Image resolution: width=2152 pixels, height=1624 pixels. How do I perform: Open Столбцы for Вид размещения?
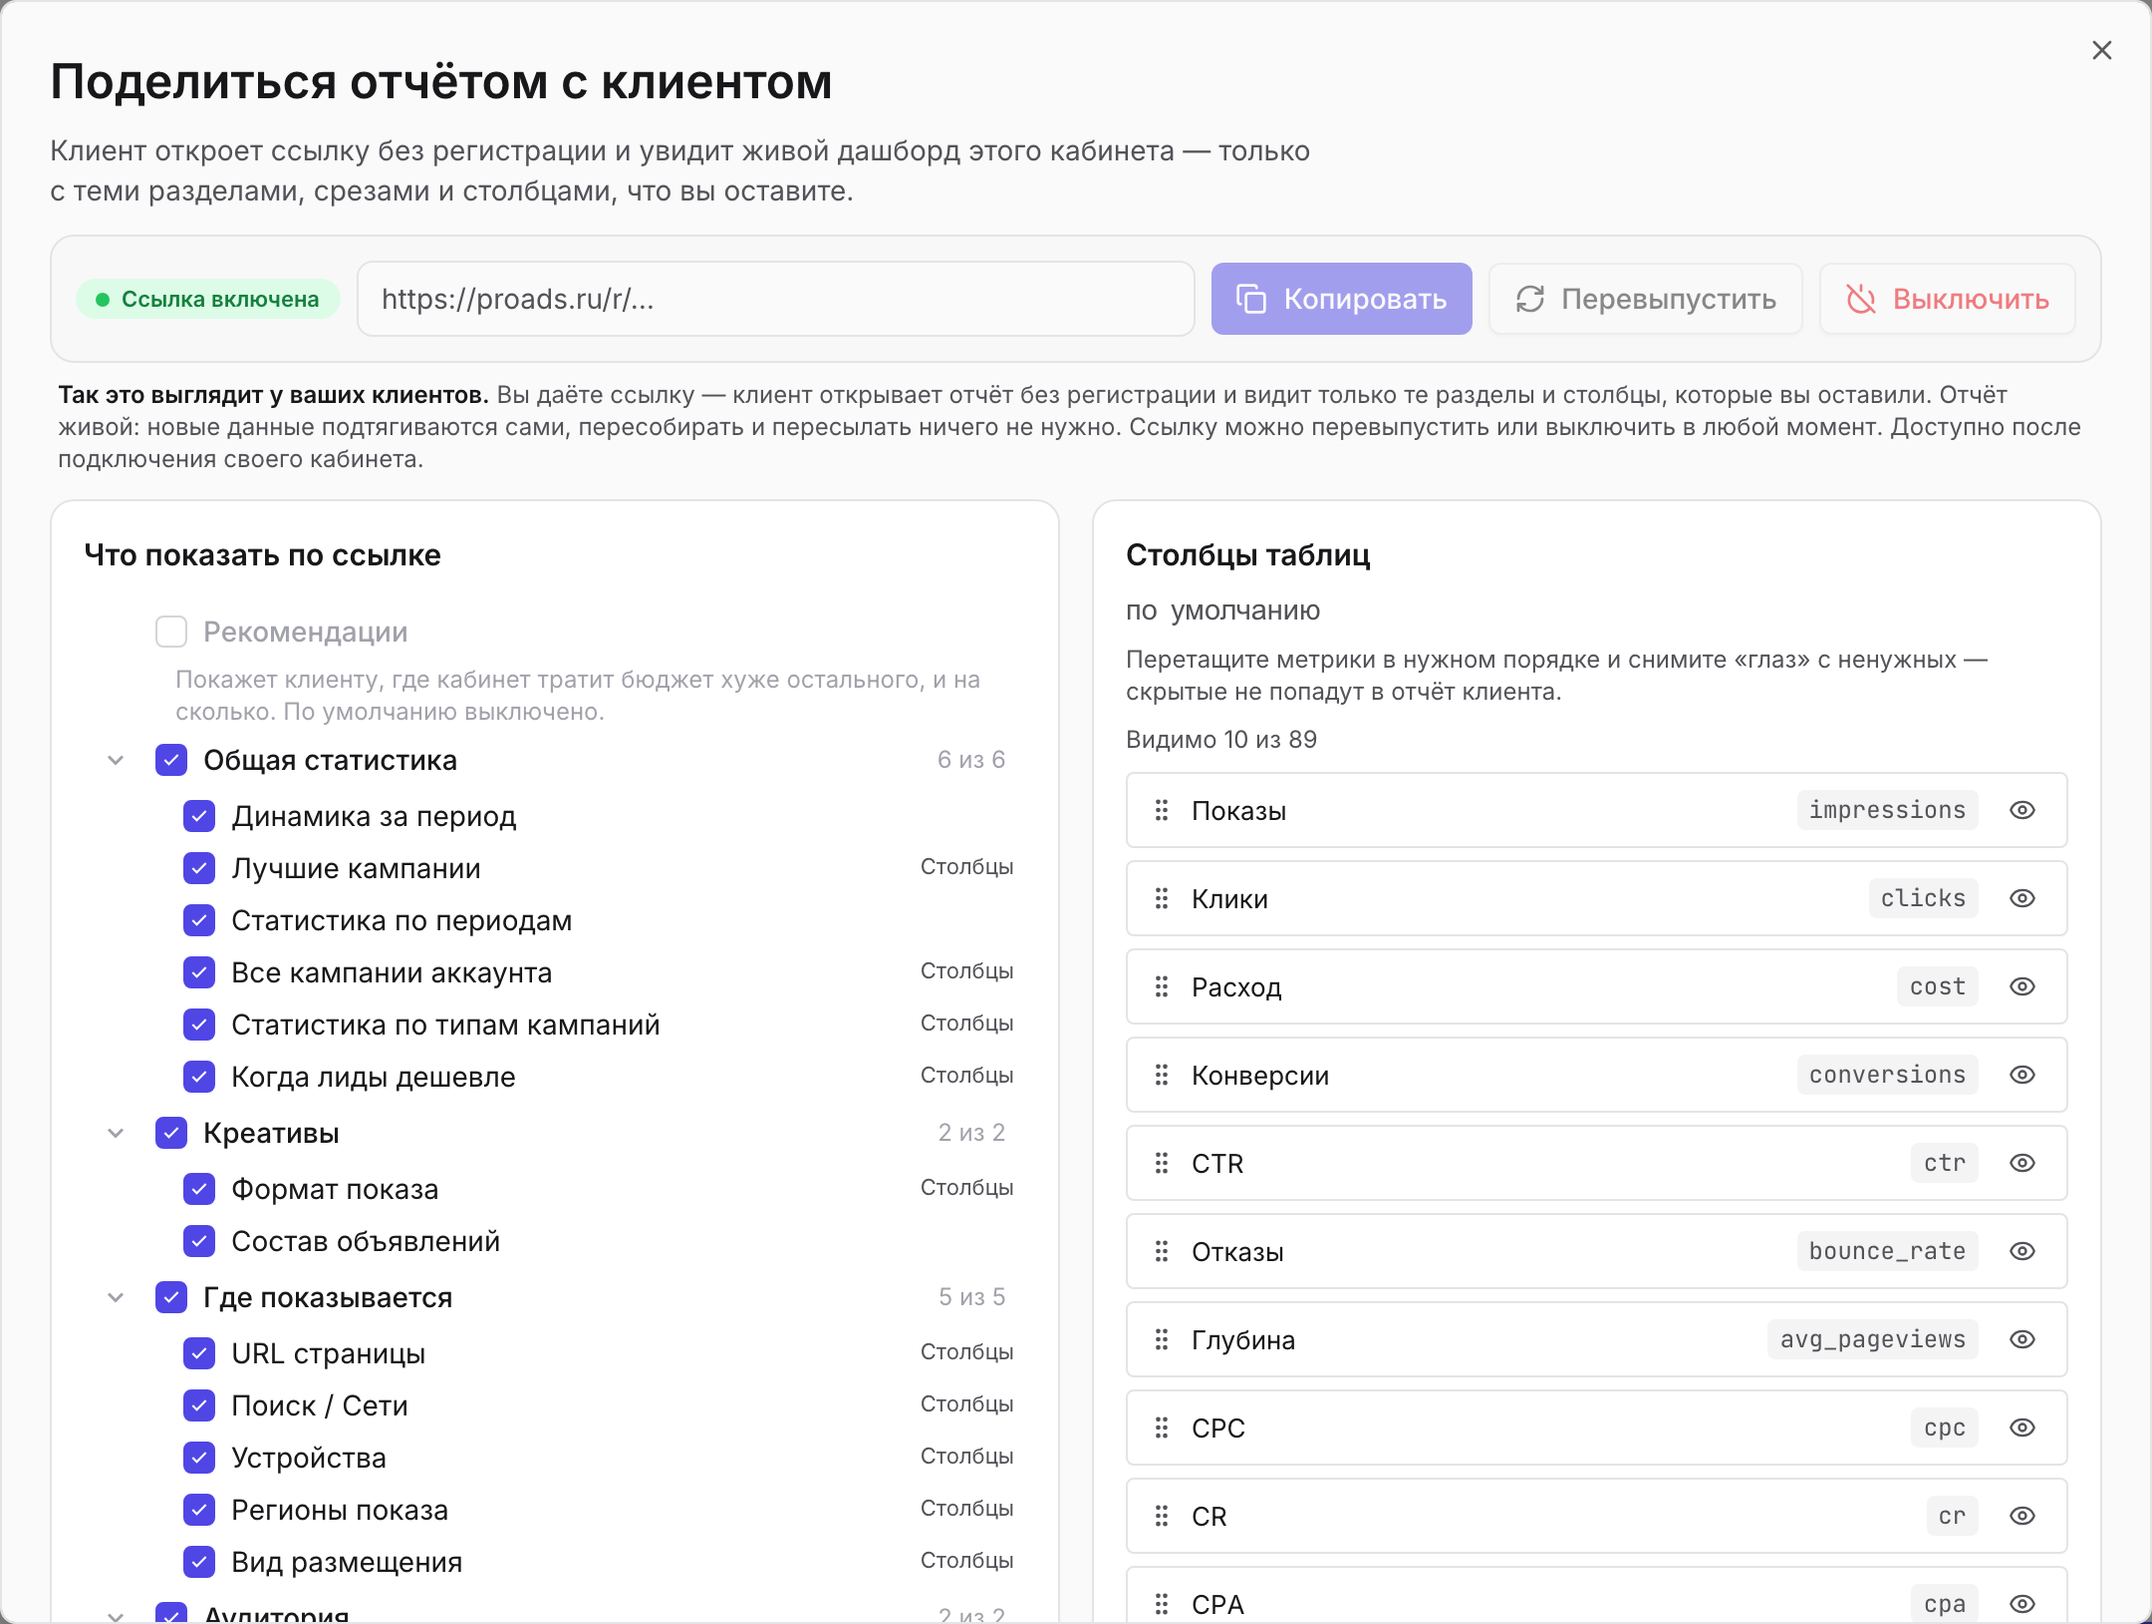coord(966,1560)
